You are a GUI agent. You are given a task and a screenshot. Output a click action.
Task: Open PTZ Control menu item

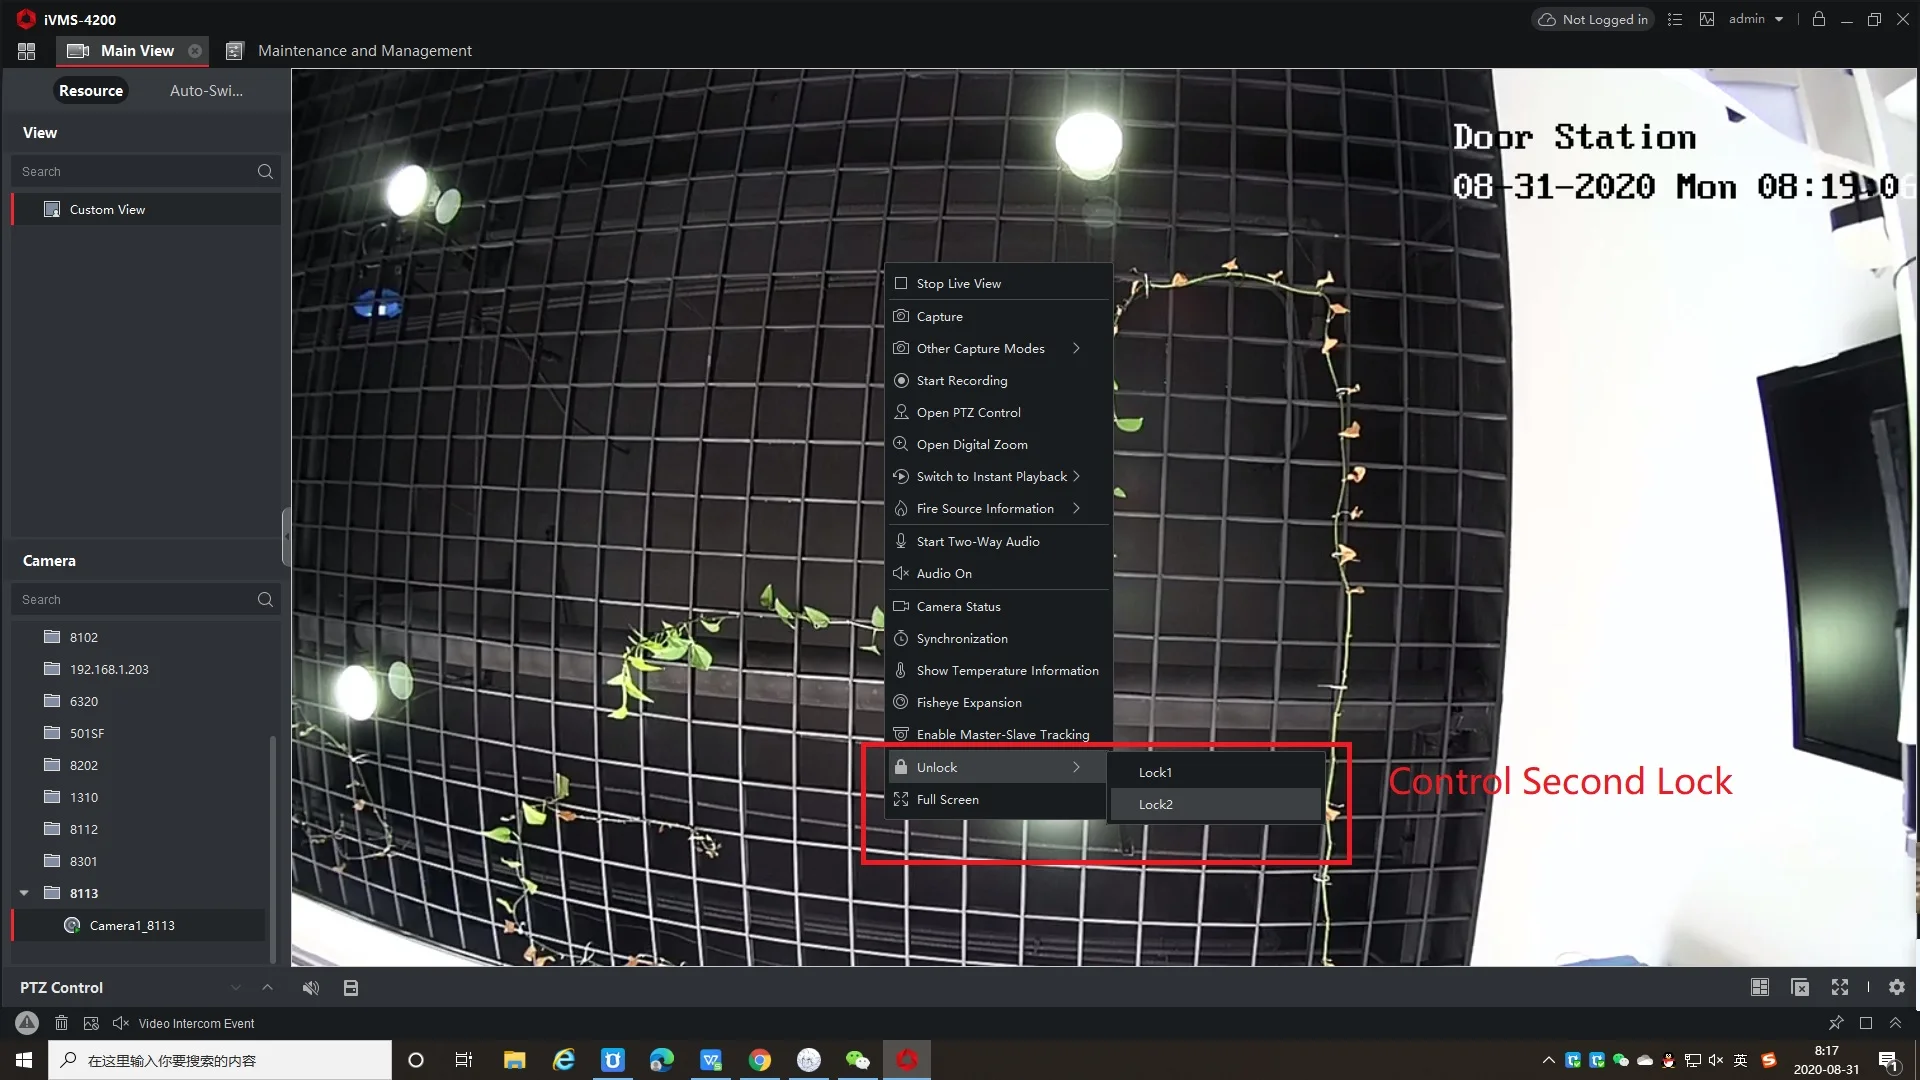[x=999, y=413]
